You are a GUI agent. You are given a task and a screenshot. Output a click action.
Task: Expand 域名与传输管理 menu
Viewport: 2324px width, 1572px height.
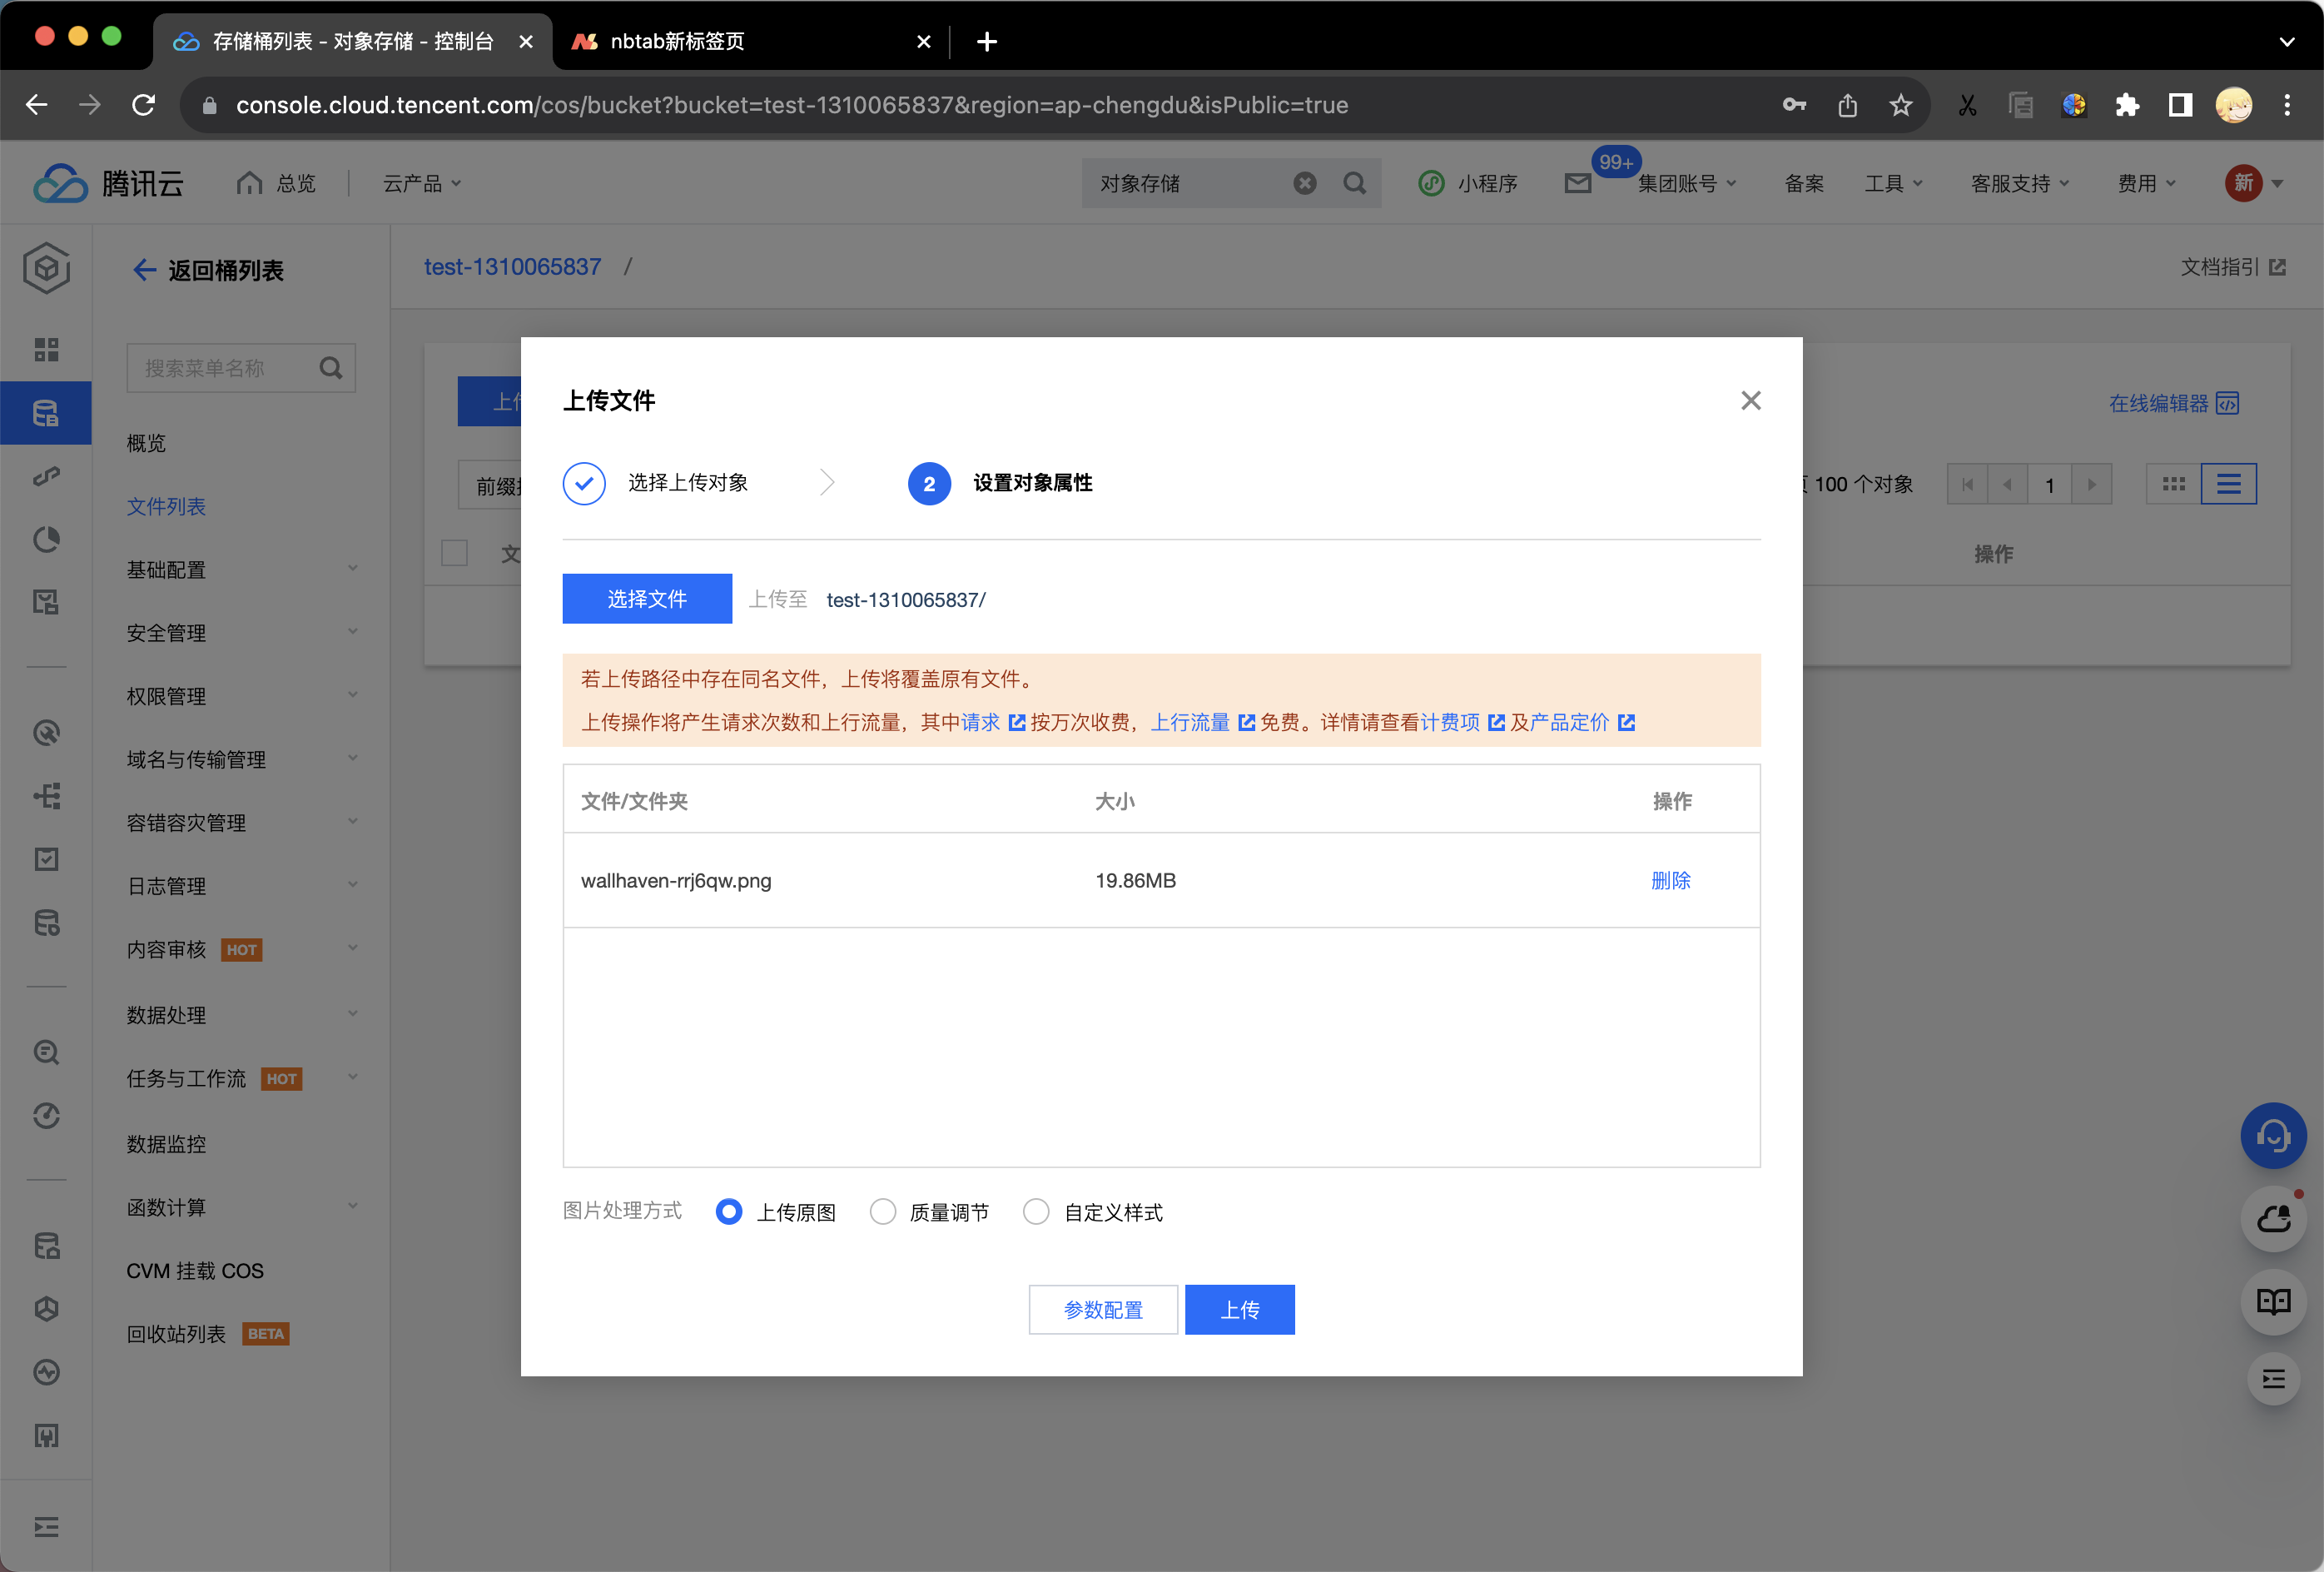(x=242, y=759)
